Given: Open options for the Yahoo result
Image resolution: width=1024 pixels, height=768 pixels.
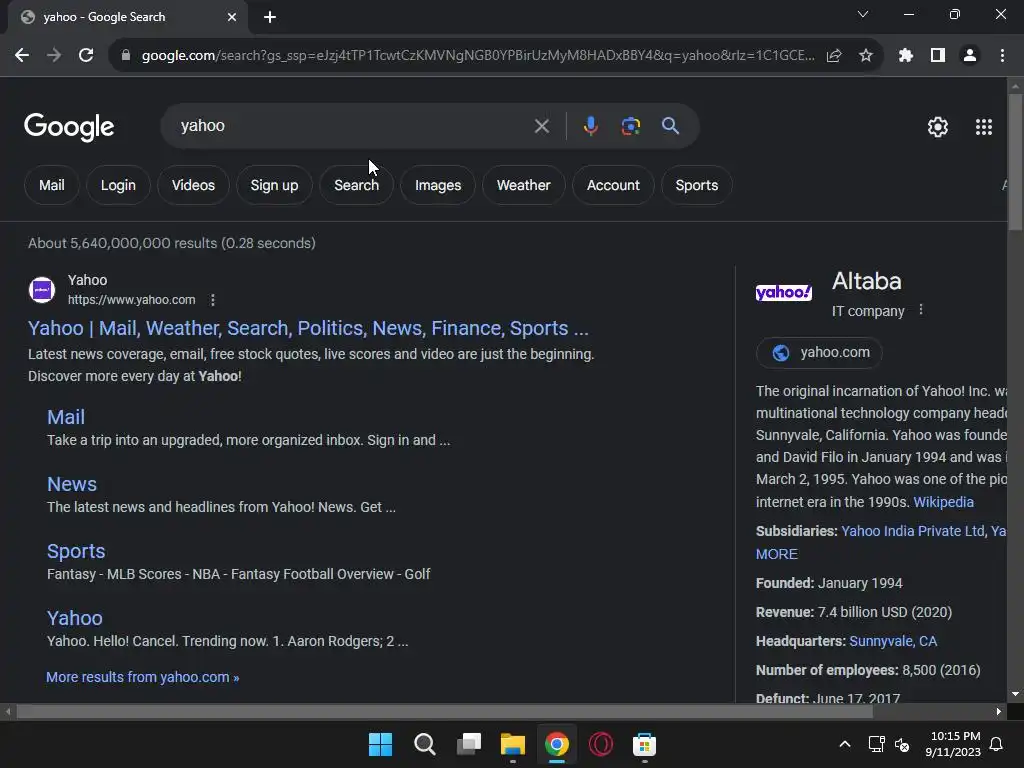Looking at the screenshot, I should tap(212, 300).
